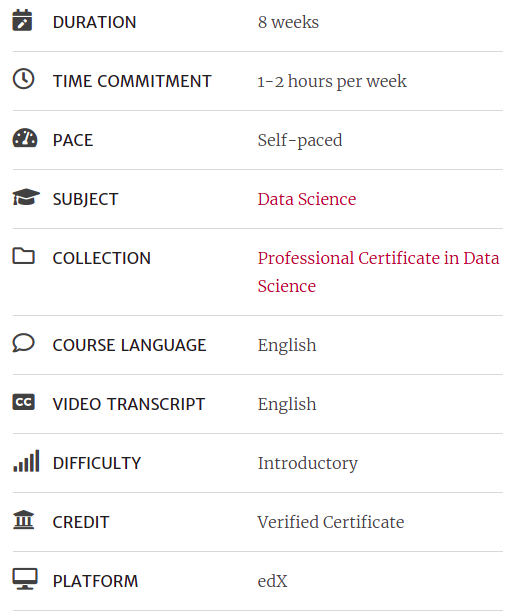The width and height of the screenshot is (519, 616).
Task: Click the monitor icon beside Platform
Action: tap(25, 579)
